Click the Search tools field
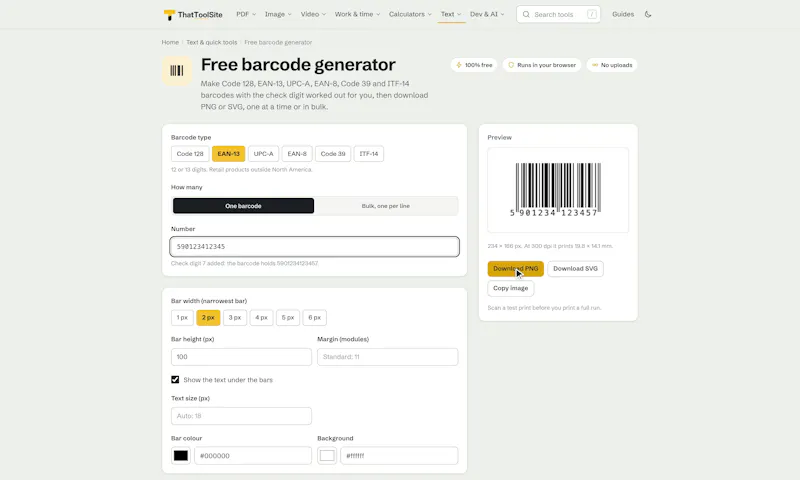The height and width of the screenshot is (480, 800). coord(558,14)
